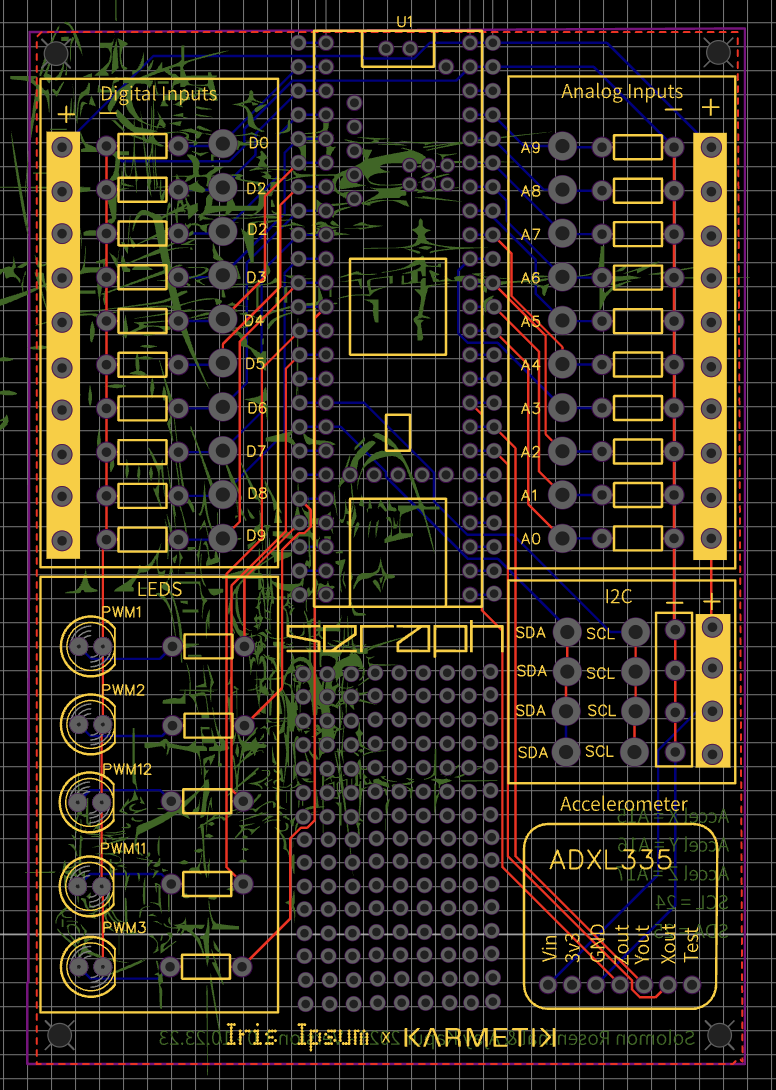Select the 'Analog Inputs' silkscreen label
Viewport: 776px width, 1090px height.
[x=622, y=92]
